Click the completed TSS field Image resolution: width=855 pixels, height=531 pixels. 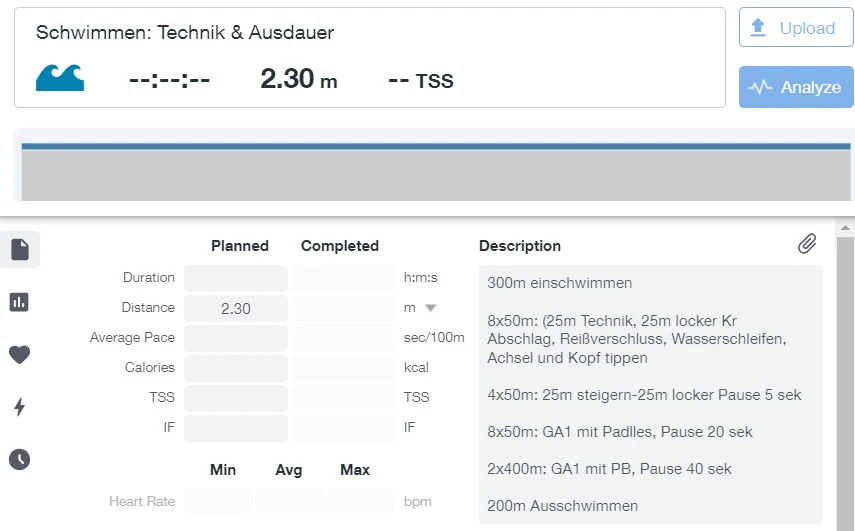[342, 399]
